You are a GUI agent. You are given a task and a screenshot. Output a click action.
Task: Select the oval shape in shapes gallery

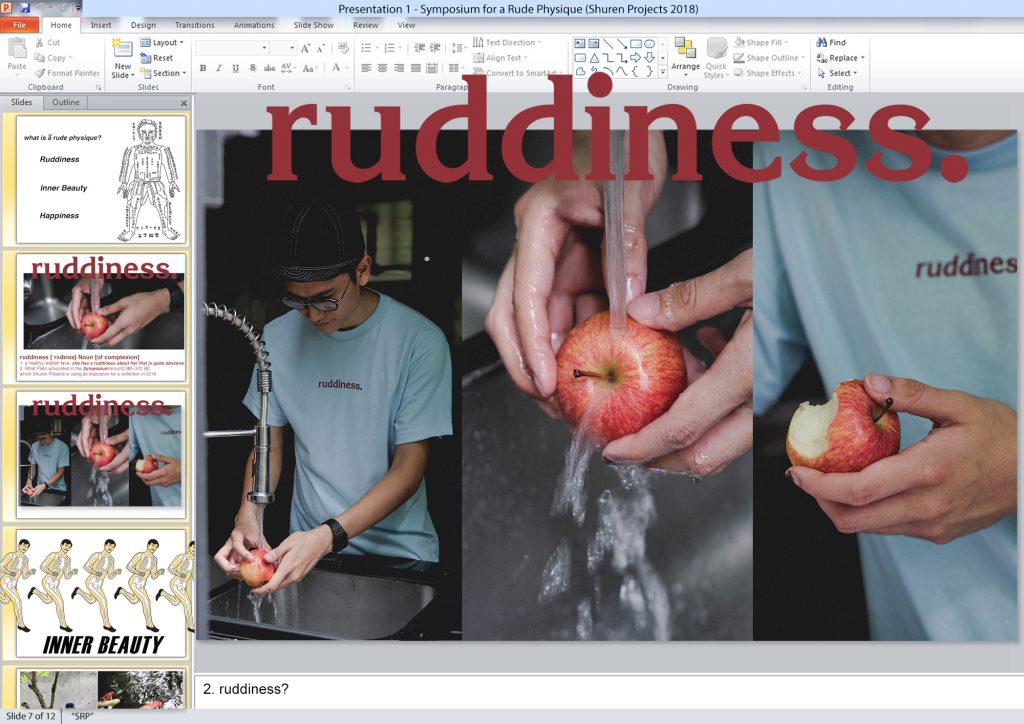tap(649, 43)
